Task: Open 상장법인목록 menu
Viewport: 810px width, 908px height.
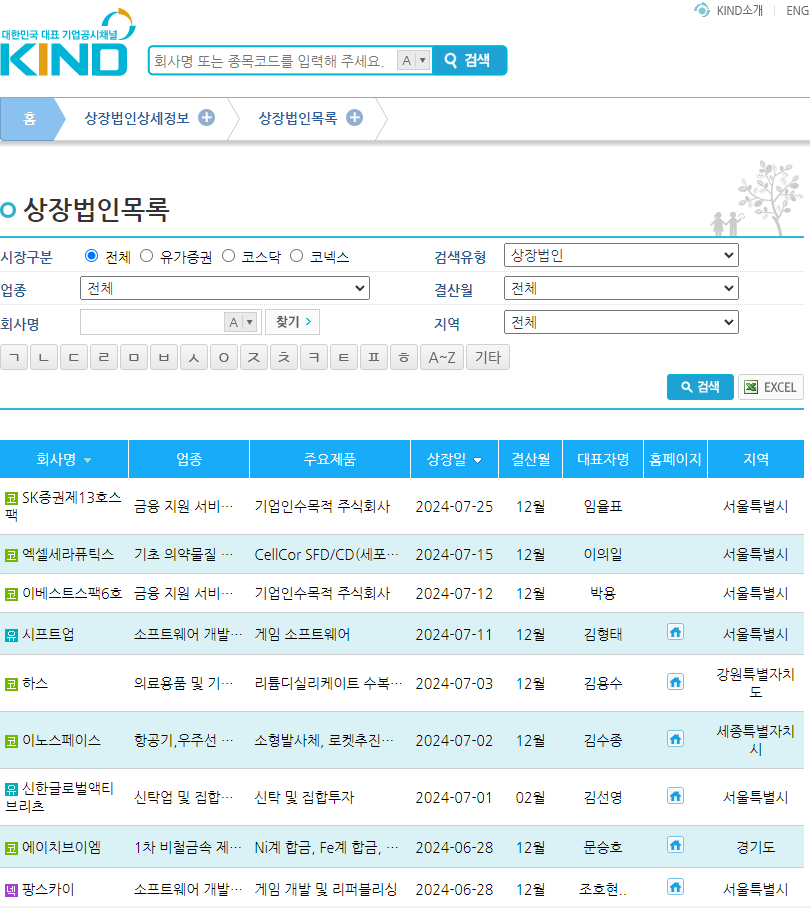Action: pos(298,118)
